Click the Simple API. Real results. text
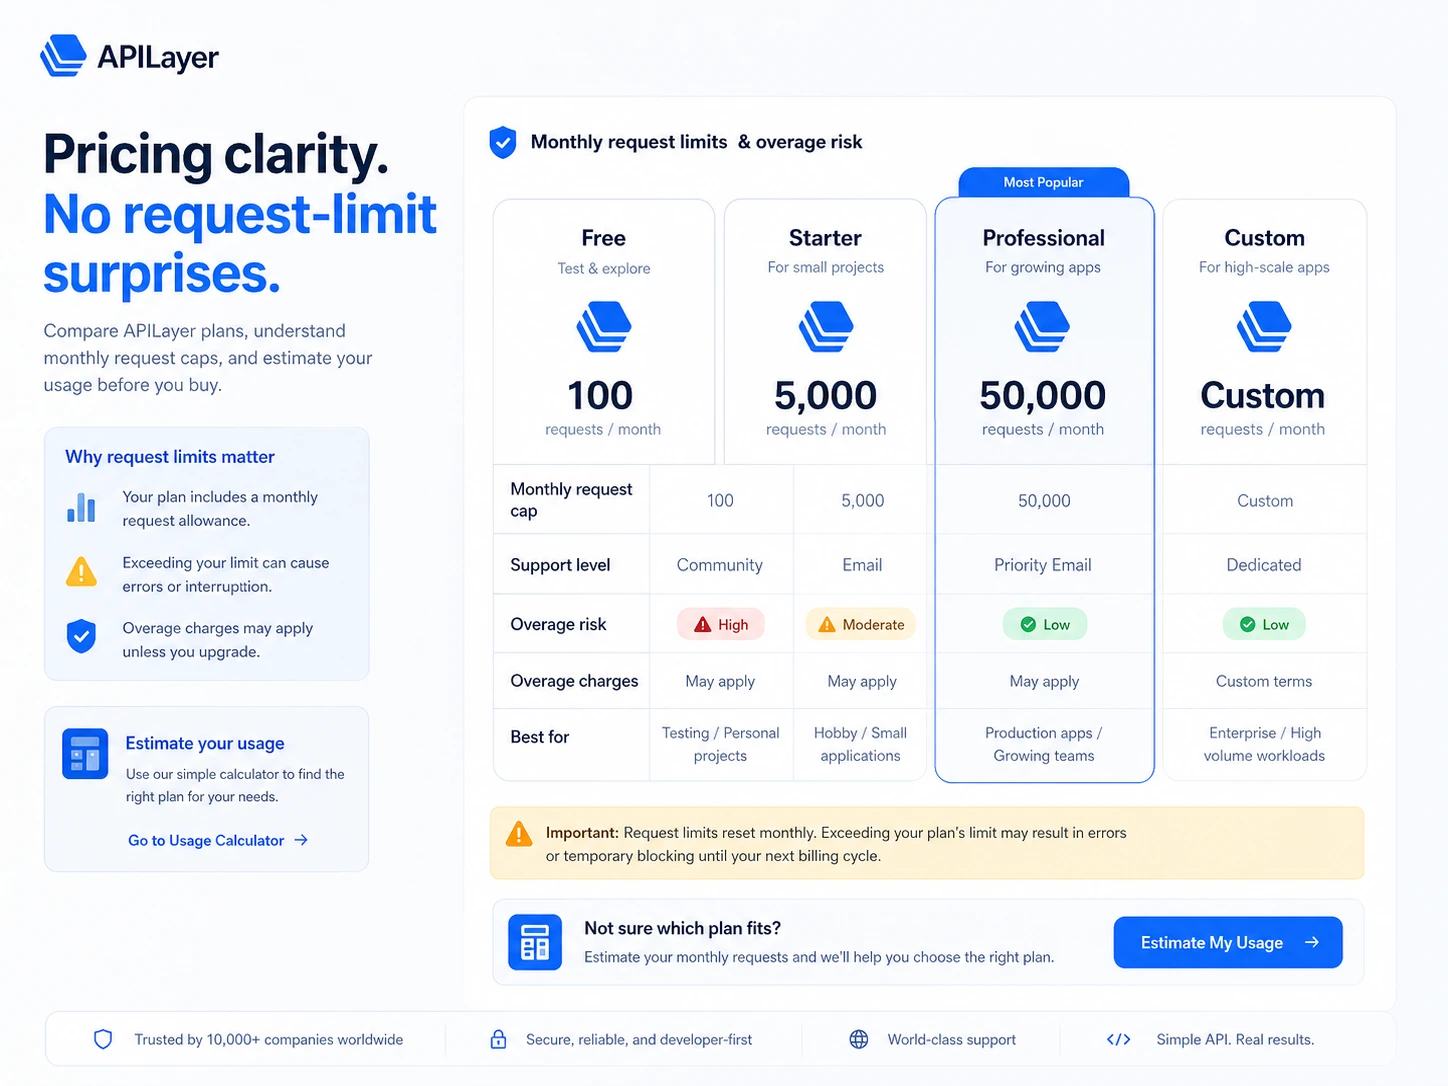Viewport: 1448px width, 1086px height. [1235, 1040]
